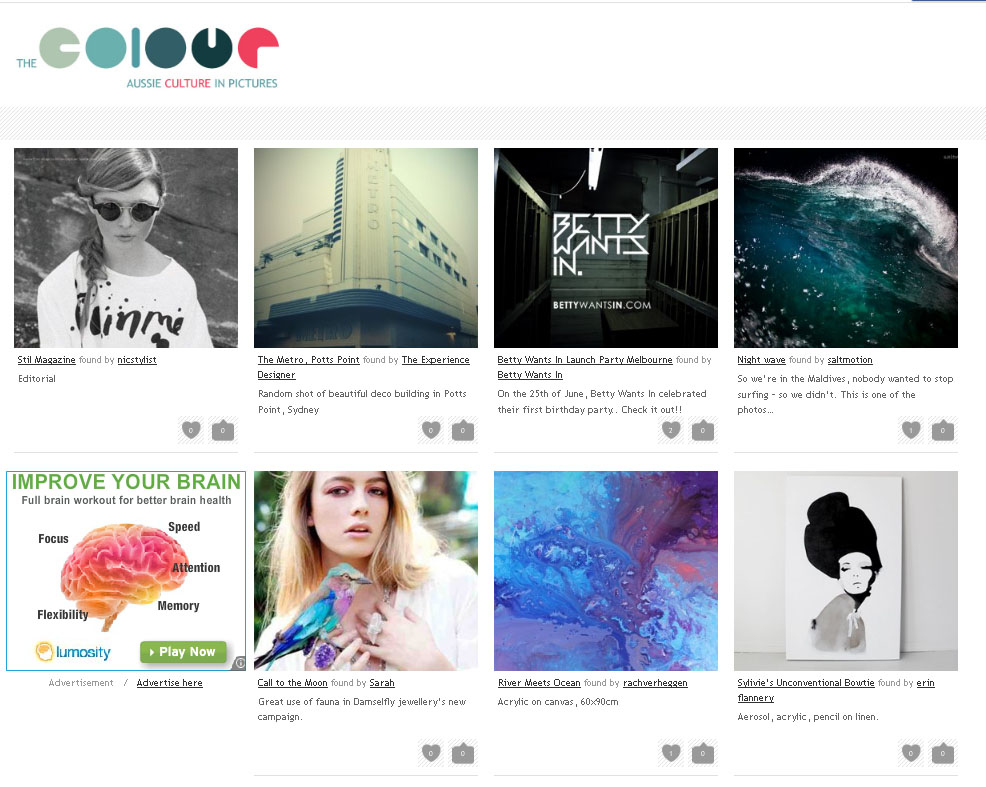Click bag icon under Sylvie's Unconventional Bowtie
986x787 pixels.
tap(943, 753)
